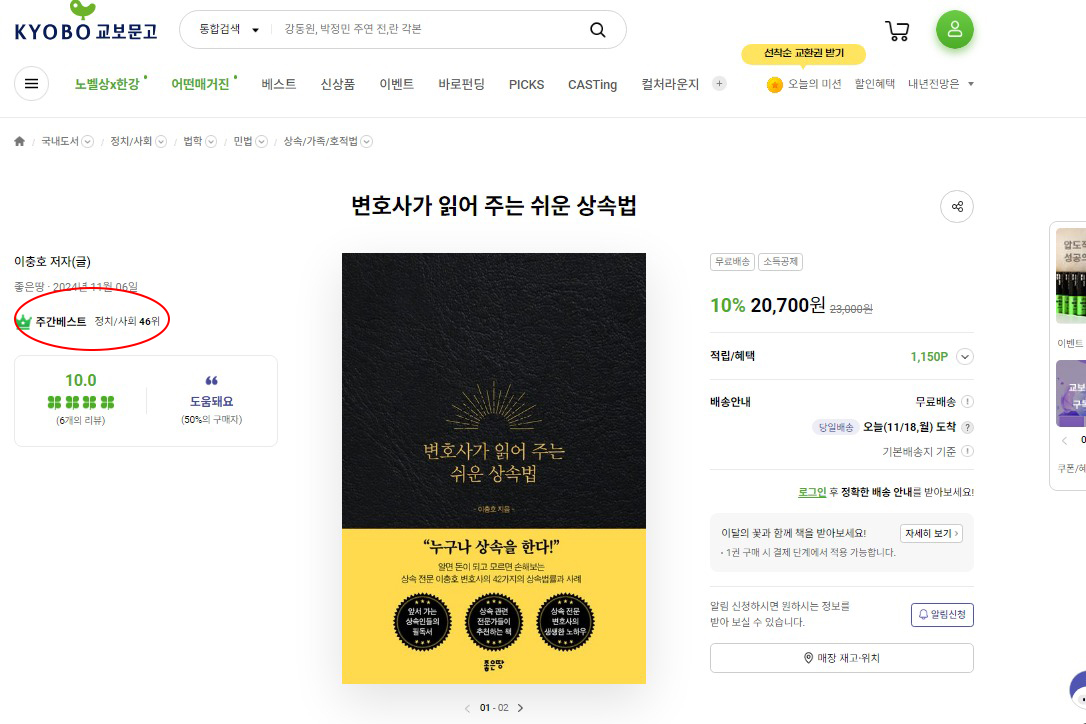Click the share icon beside the title
Viewport: 1086px width, 724px height.
coord(956,206)
